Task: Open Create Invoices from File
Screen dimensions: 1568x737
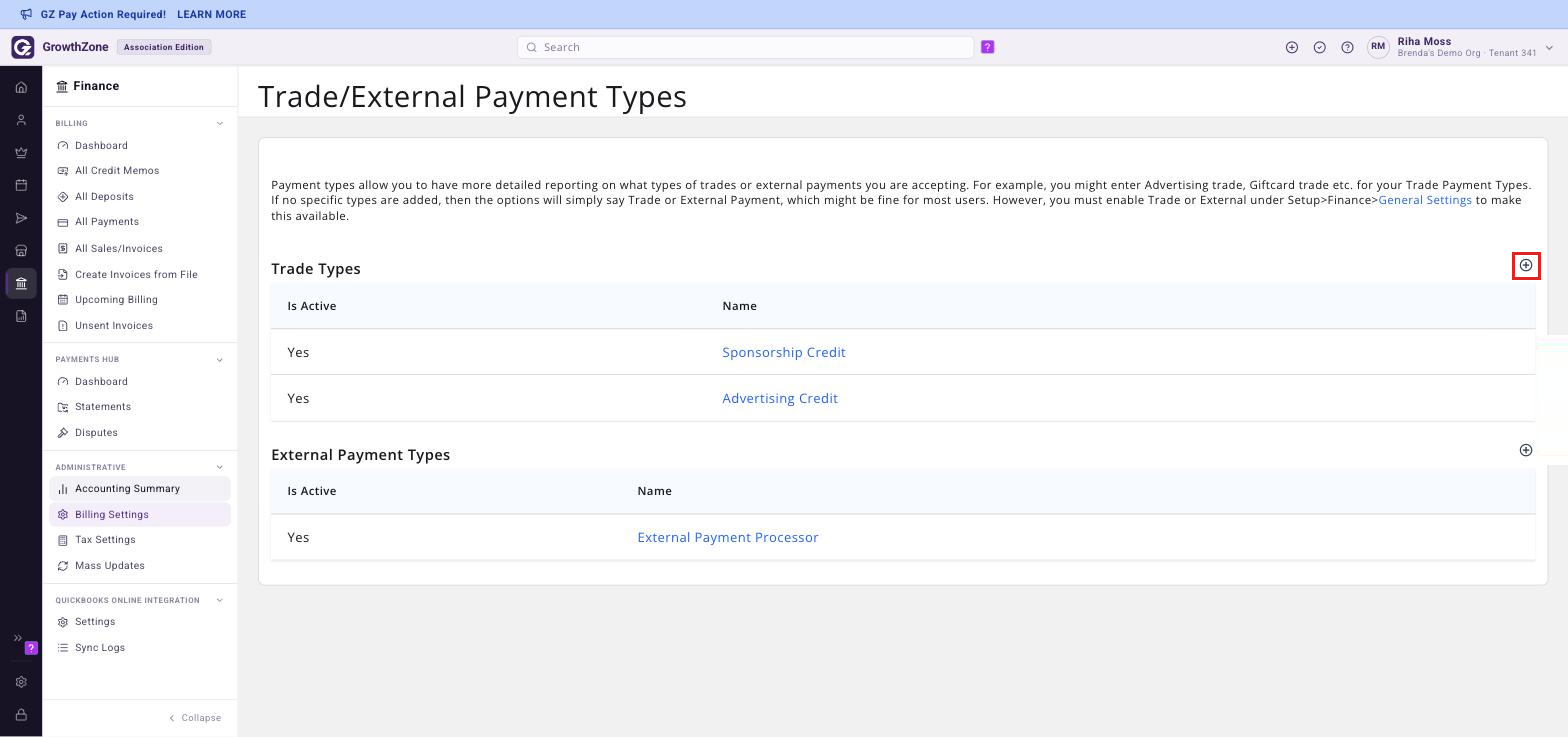Action: 136,275
